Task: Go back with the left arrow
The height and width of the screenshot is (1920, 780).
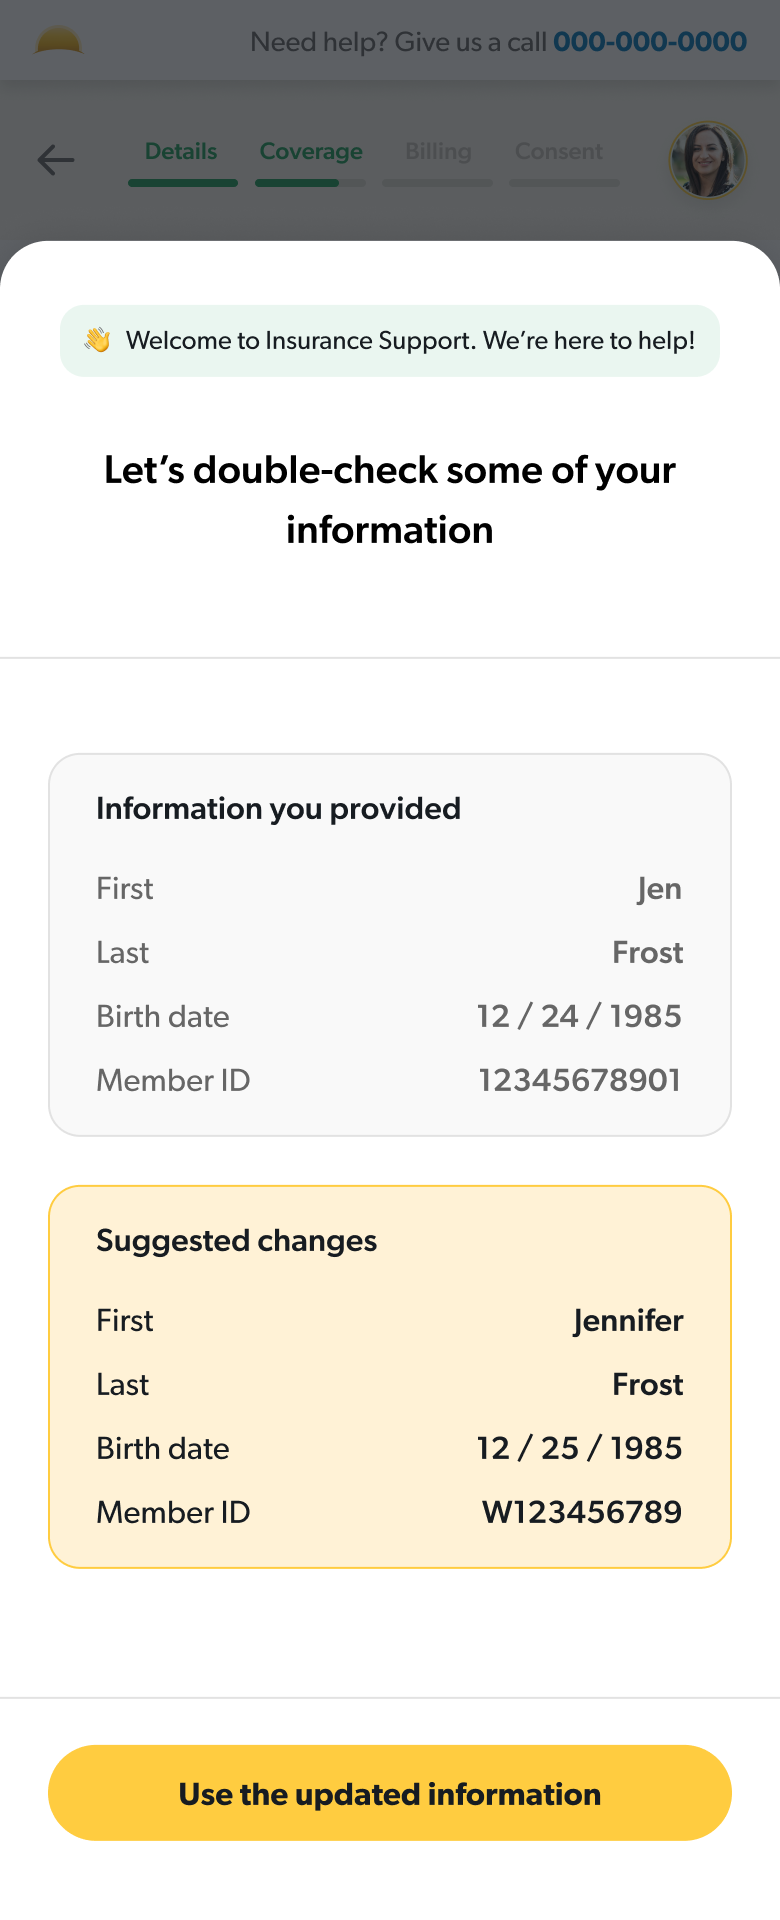Action: (56, 160)
